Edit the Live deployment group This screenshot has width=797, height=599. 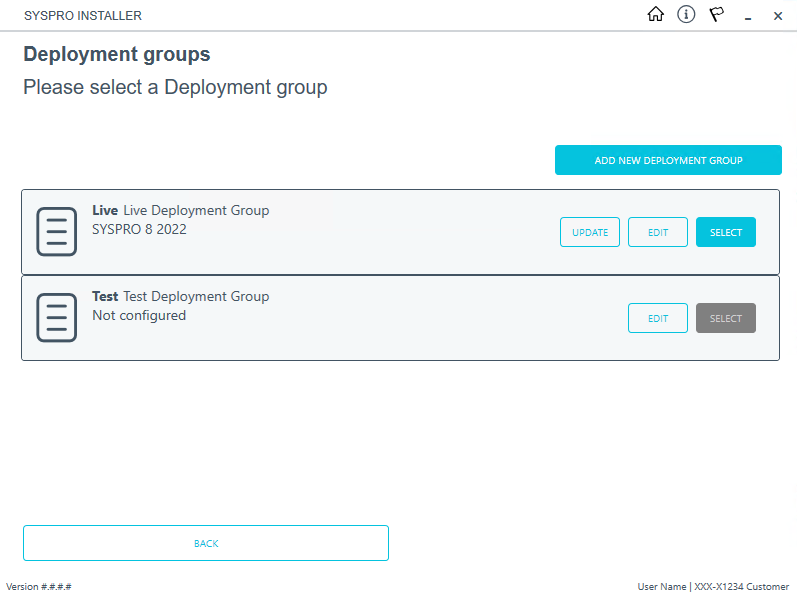tap(657, 232)
